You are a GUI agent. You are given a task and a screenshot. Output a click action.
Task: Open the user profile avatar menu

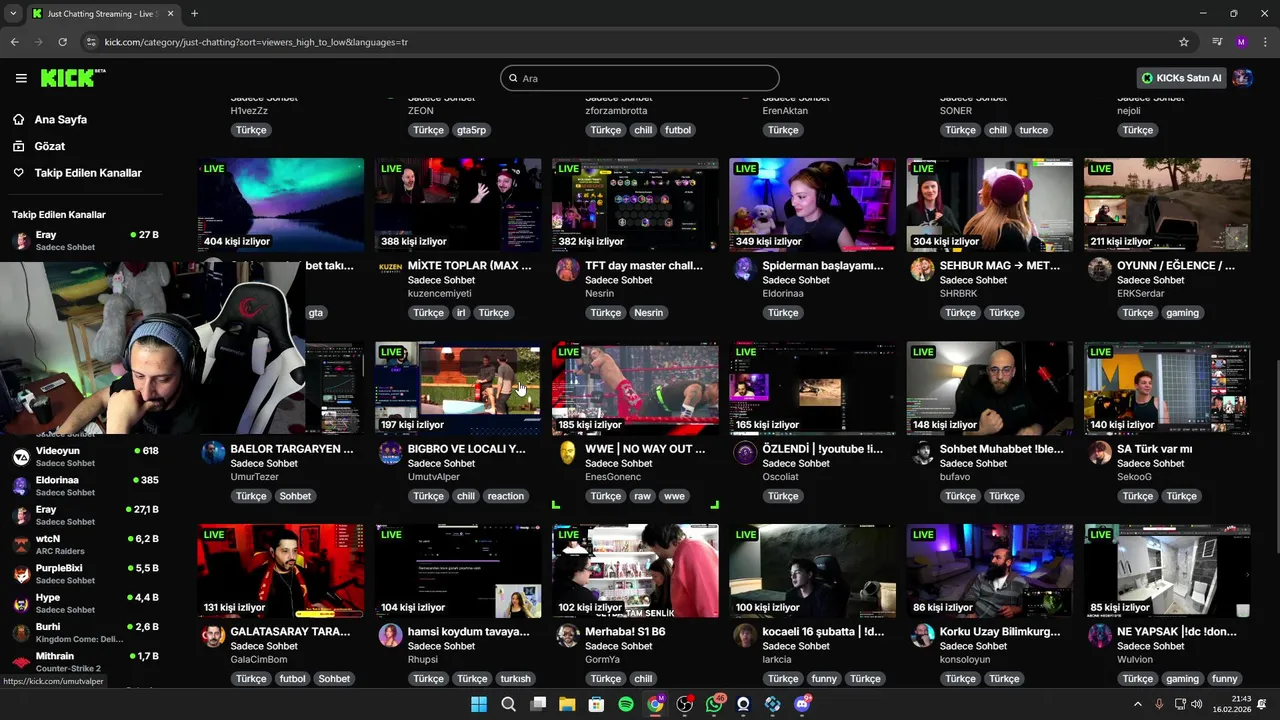[x=1242, y=78]
